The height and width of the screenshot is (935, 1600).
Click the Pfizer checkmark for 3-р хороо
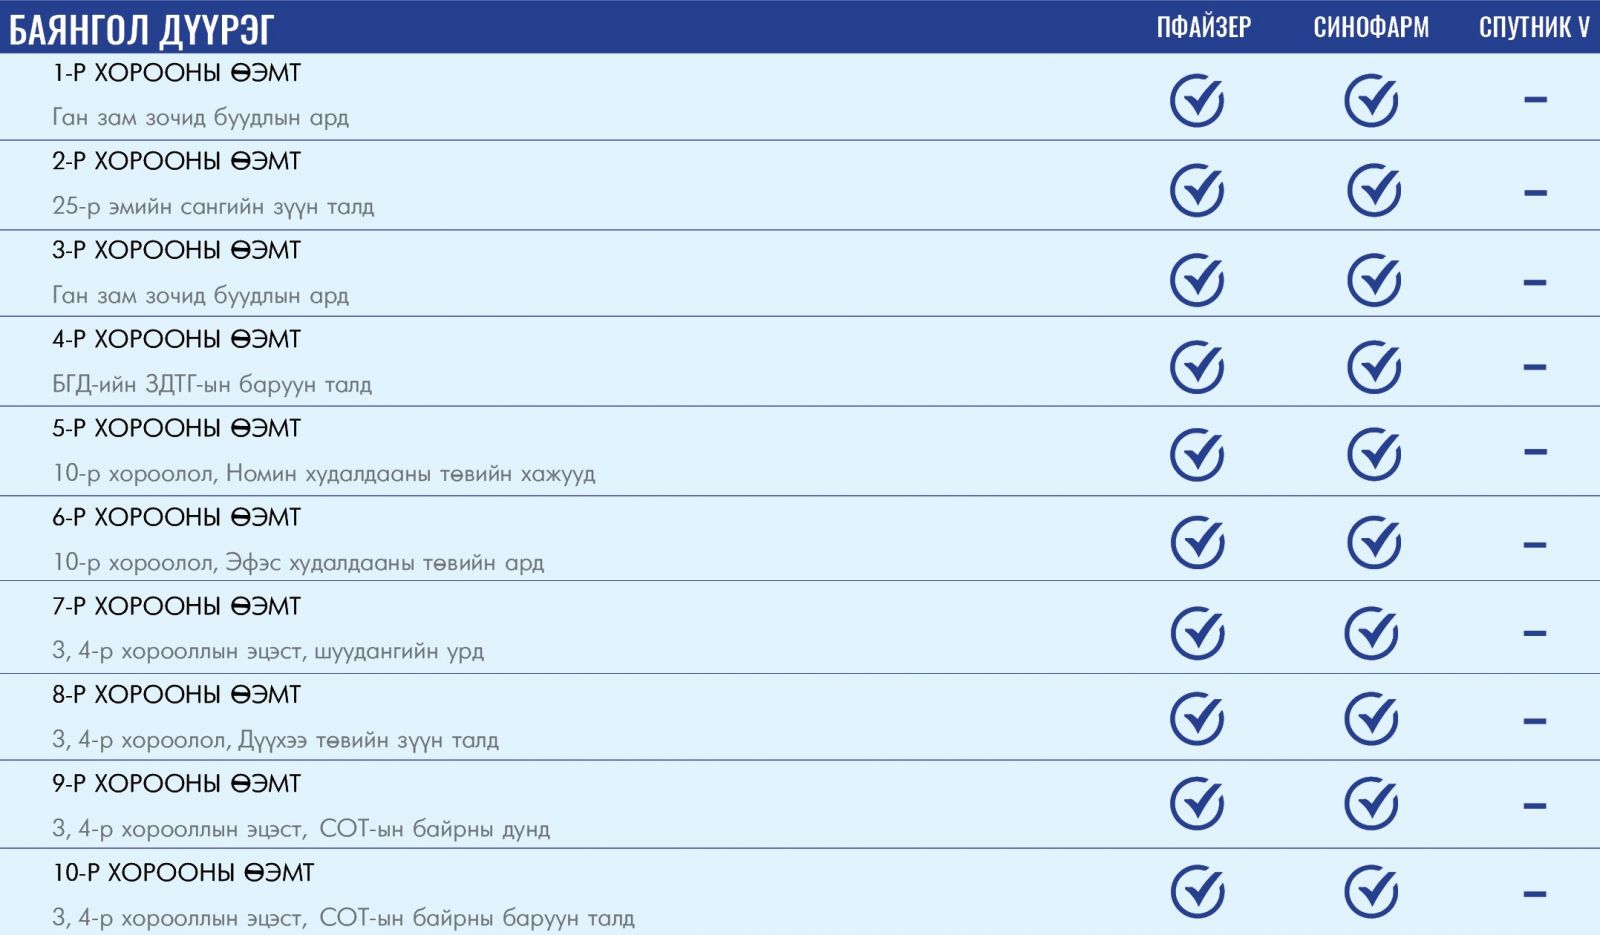click(1197, 280)
